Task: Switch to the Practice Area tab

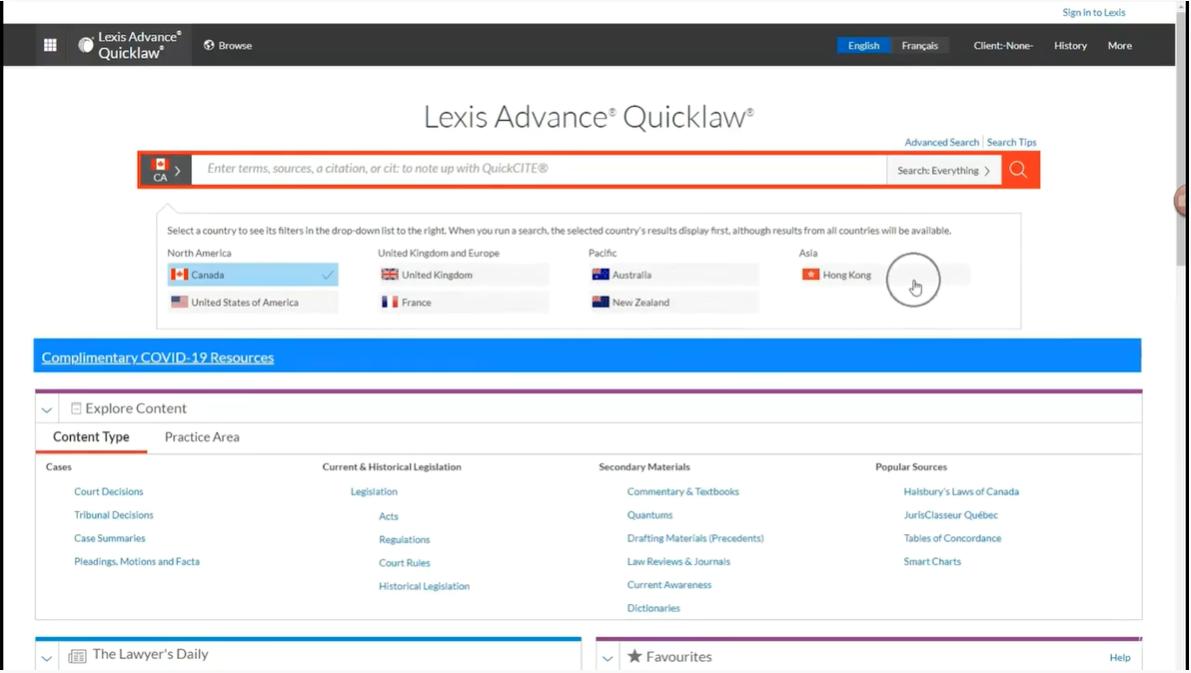Action: point(202,437)
